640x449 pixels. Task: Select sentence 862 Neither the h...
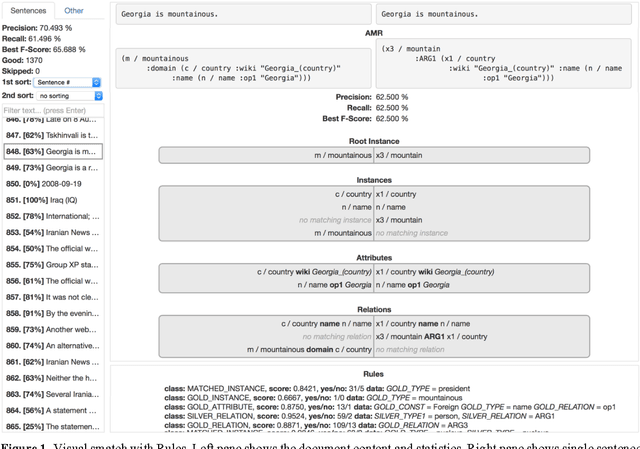pyautogui.click(x=51, y=378)
